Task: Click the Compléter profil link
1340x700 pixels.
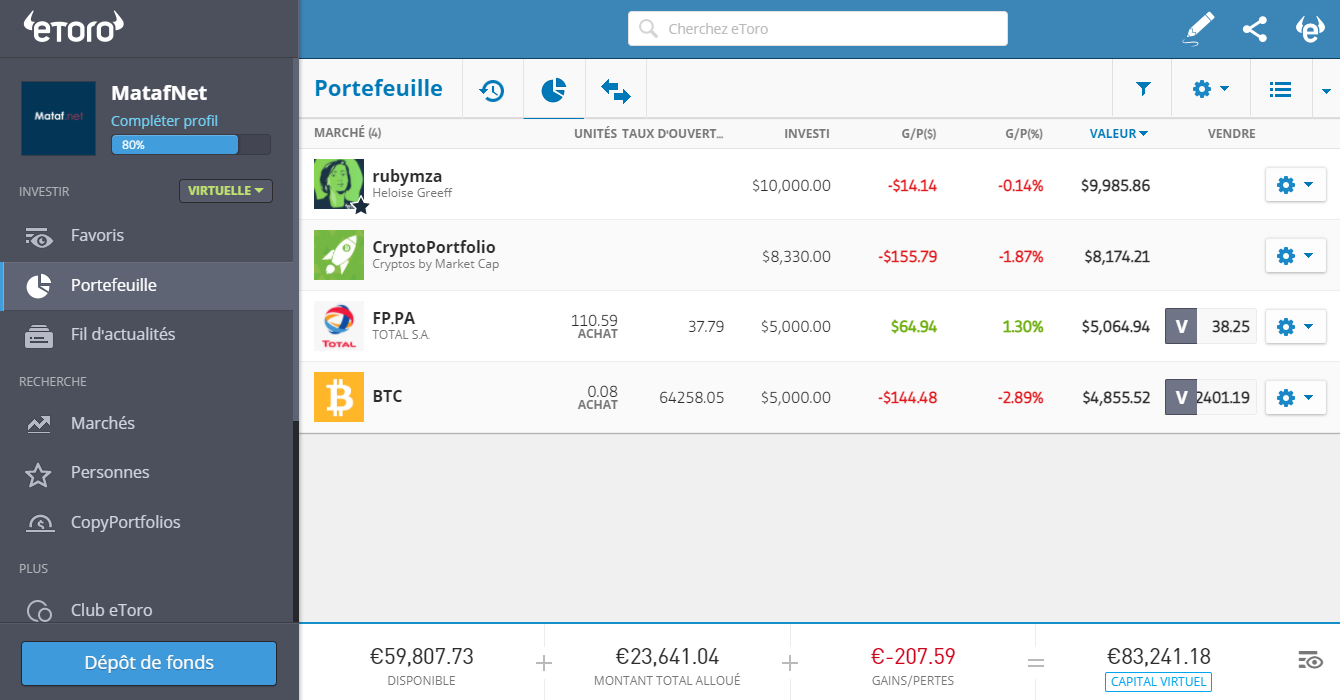Action: click(x=164, y=121)
